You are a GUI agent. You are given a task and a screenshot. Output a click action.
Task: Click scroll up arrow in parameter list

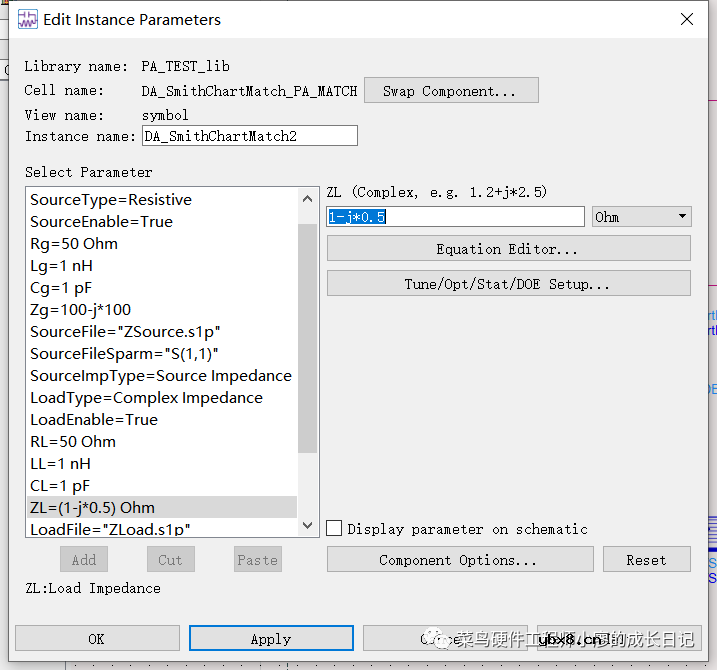(307, 199)
